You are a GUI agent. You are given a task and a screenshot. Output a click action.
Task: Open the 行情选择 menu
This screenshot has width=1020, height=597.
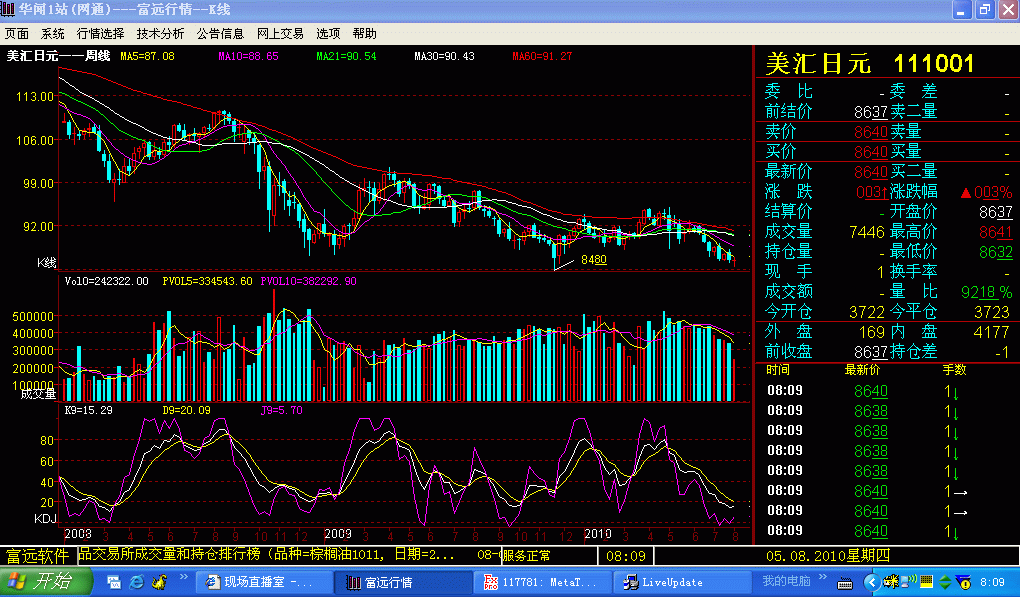[x=100, y=34]
